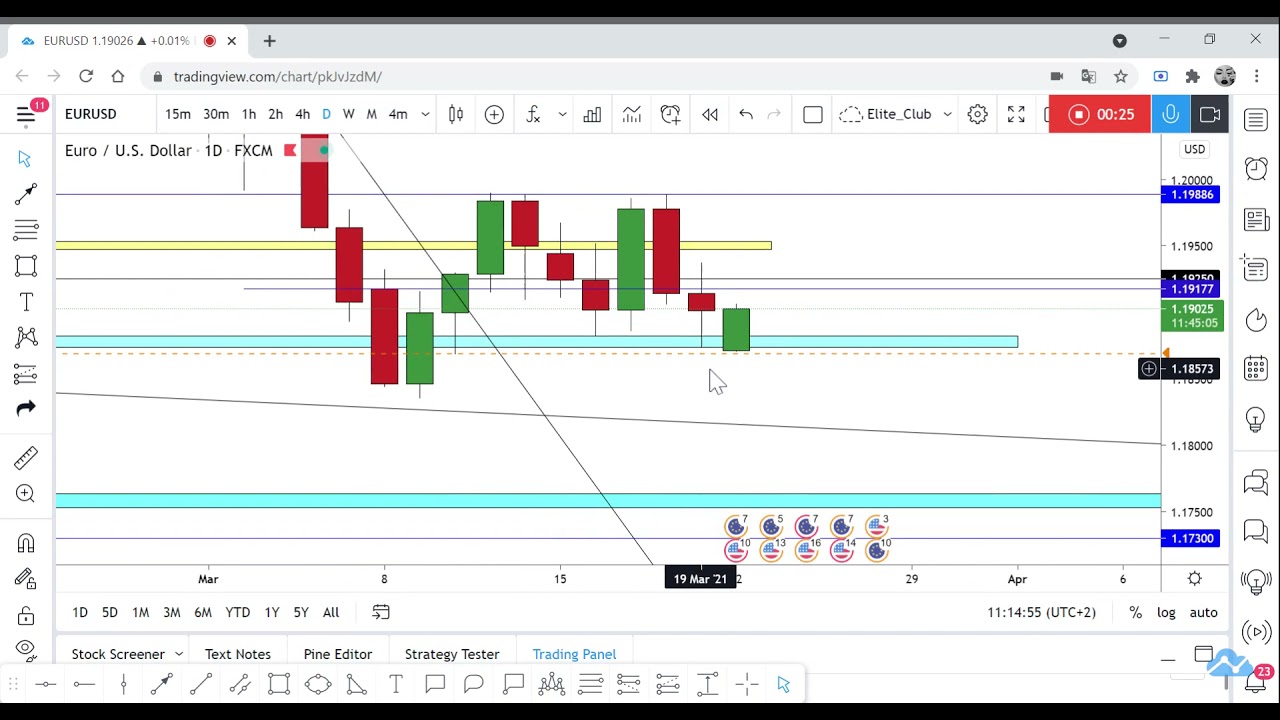Open the Strategy Tester tab
1280x720 pixels.
pos(452,654)
